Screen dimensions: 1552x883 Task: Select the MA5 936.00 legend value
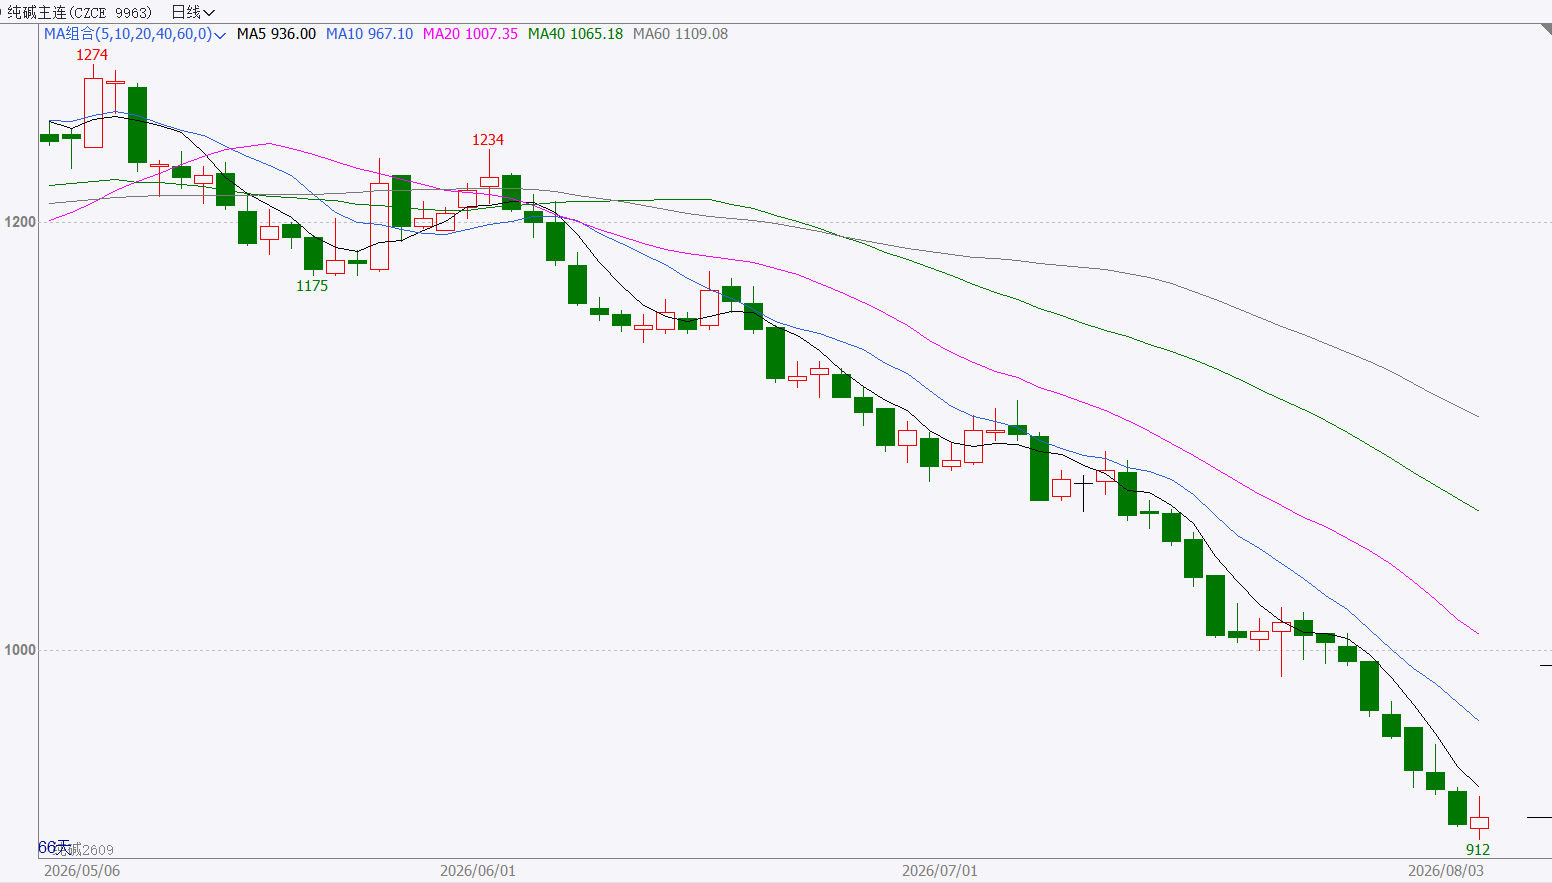click(276, 34)
